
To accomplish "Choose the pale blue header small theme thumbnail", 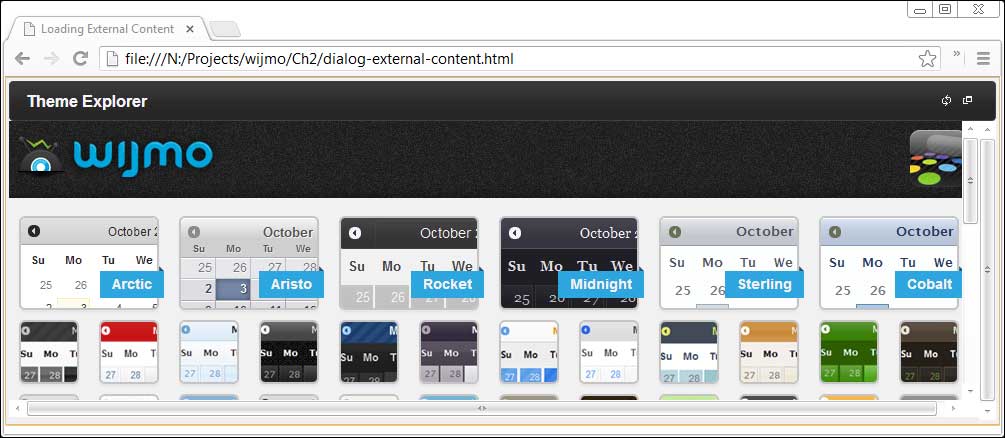I will pos(209,352).
